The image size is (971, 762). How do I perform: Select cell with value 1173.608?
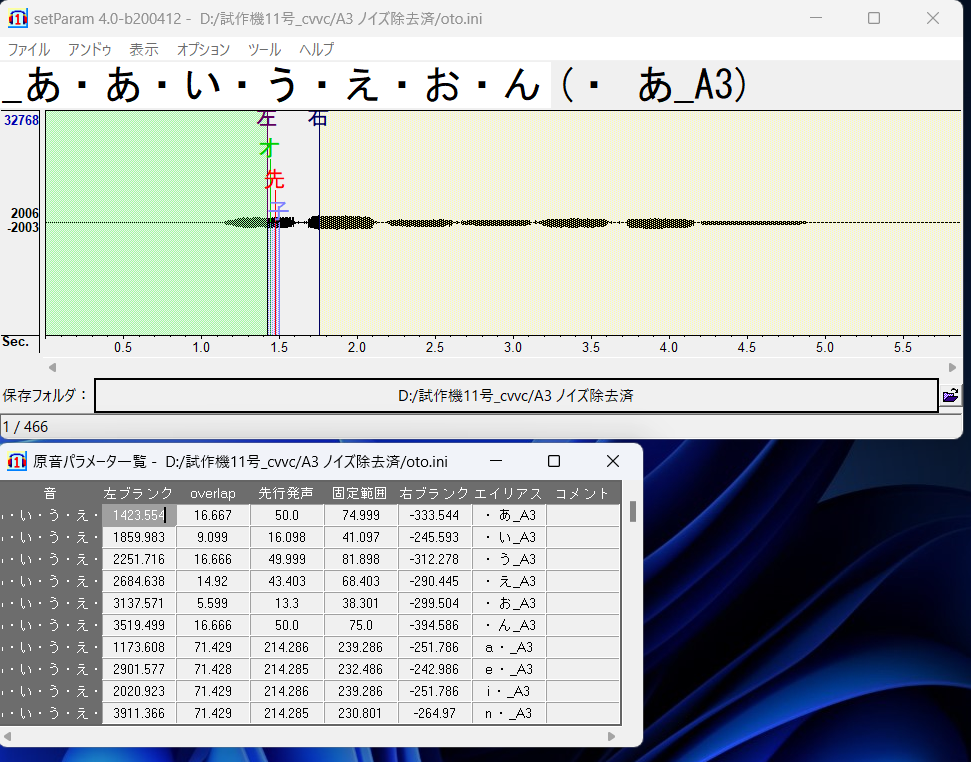click(x=139, y=647)
